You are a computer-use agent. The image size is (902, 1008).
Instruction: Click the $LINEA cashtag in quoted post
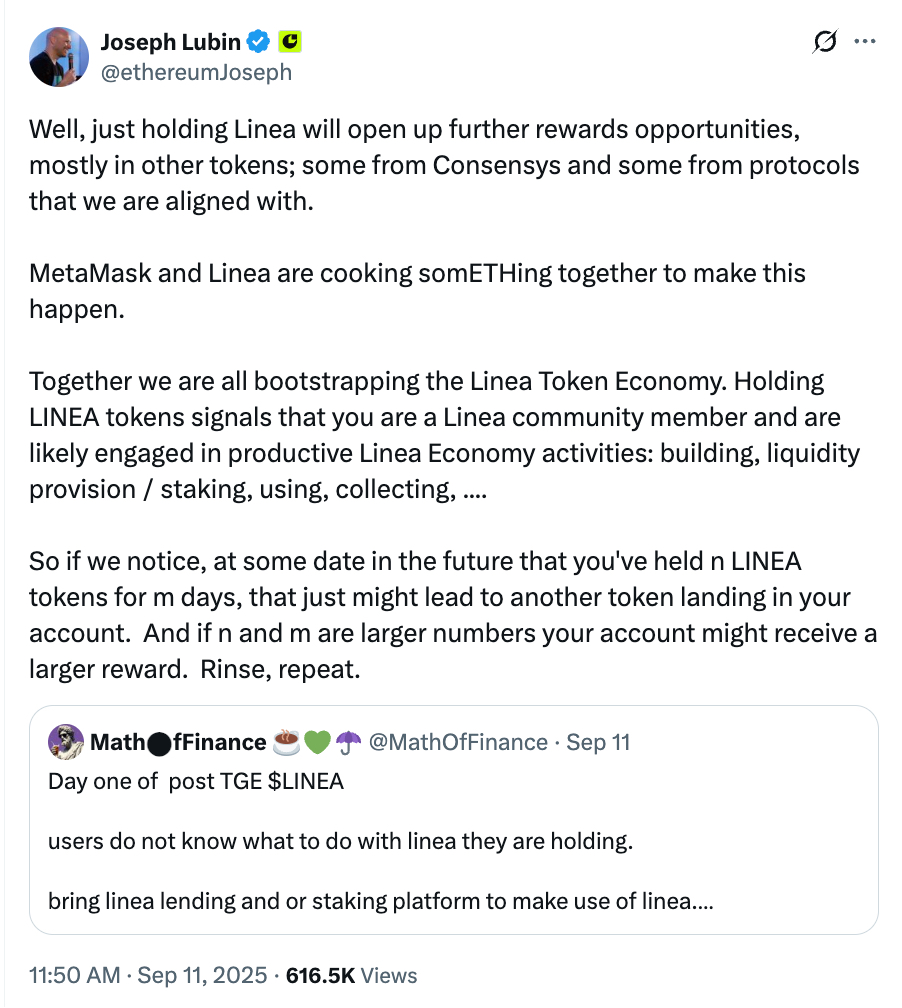coord(305,781)
